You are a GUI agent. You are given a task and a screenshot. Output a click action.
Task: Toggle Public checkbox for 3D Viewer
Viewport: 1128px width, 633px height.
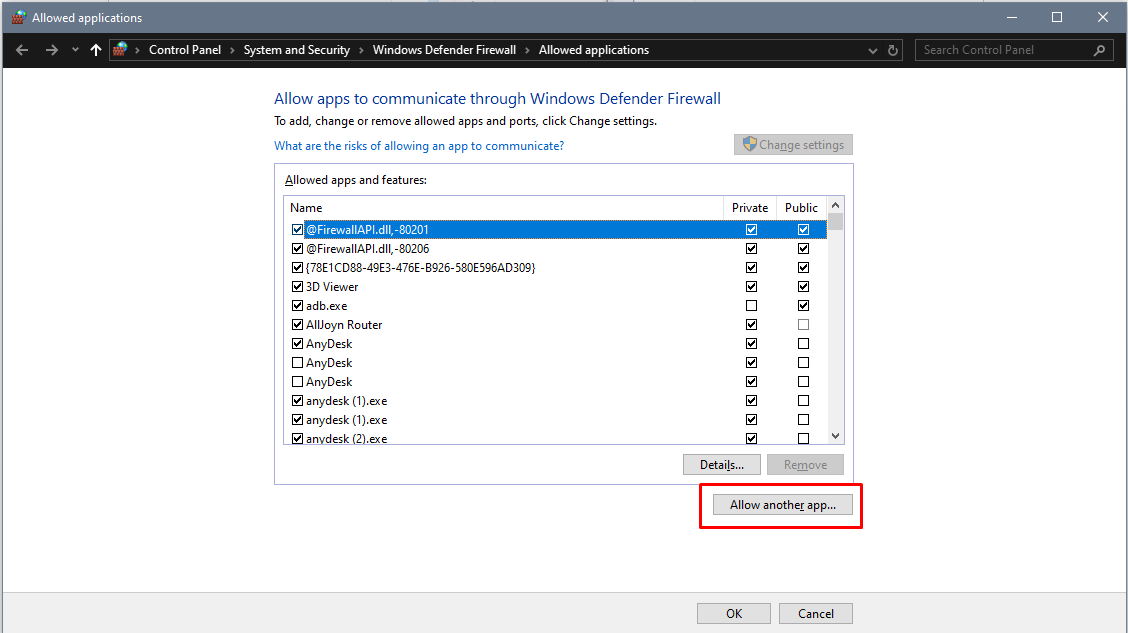point(803,286)
